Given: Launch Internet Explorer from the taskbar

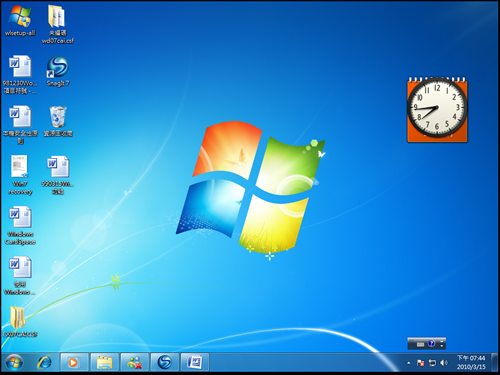Looking at the screenshot, I should (45, 362).
